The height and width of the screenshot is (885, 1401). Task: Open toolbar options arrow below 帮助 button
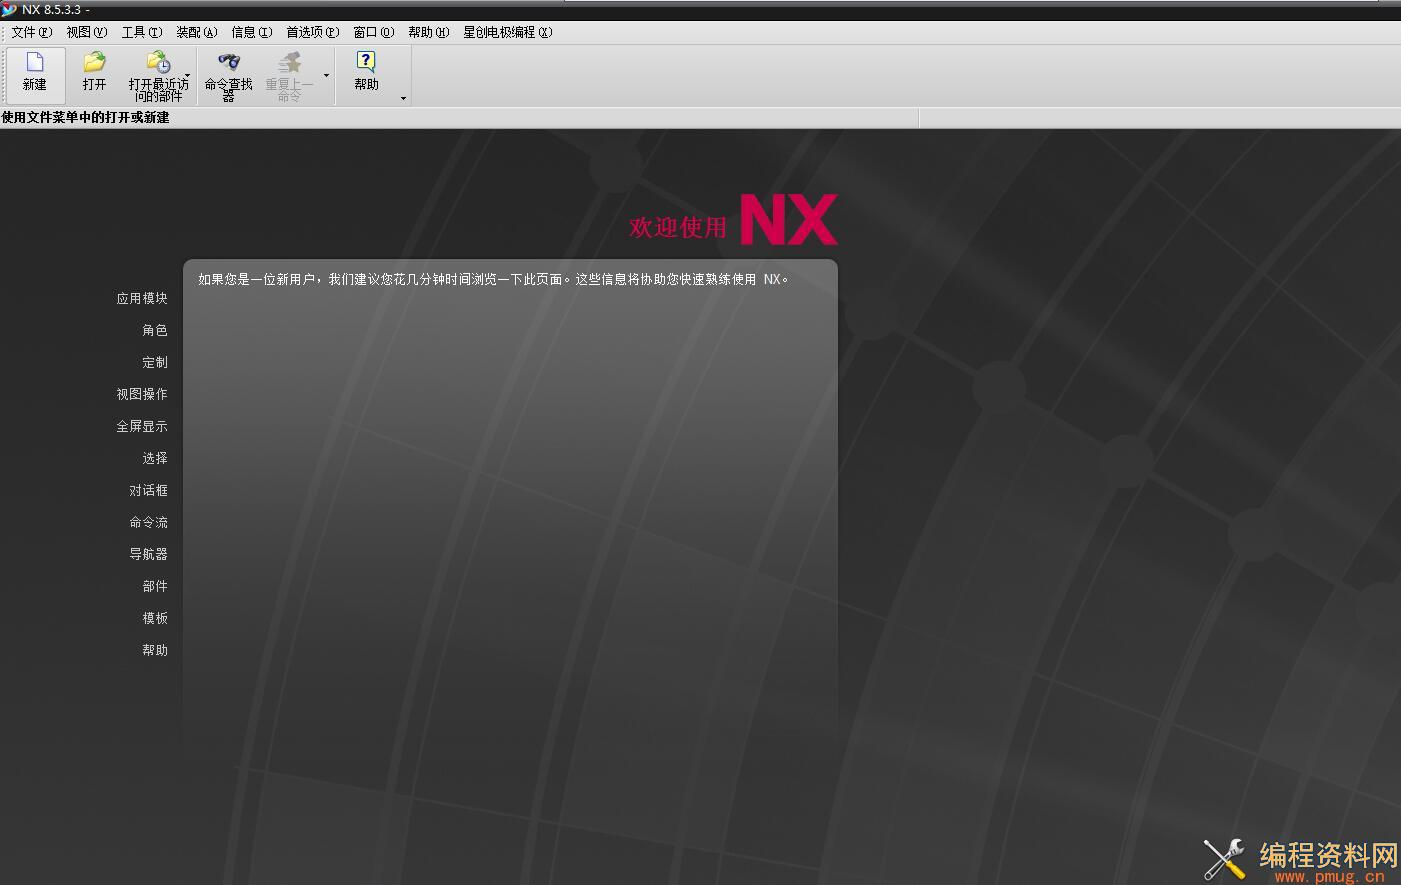coord(403,98)
